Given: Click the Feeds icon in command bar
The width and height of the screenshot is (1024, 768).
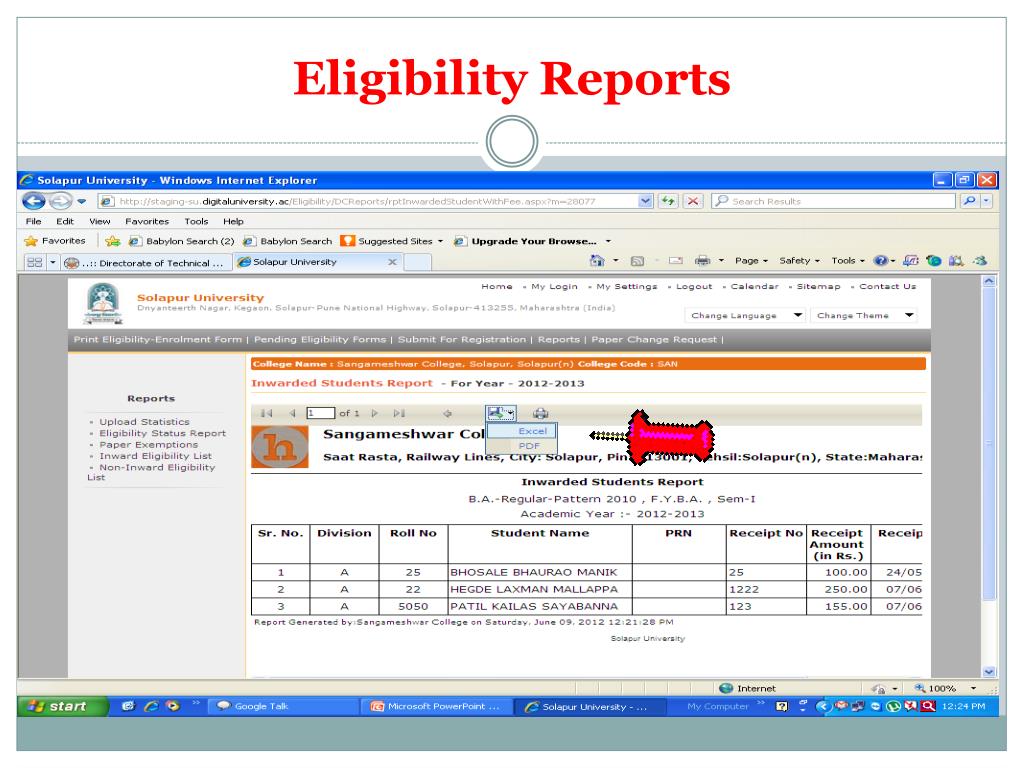Looking at the screenshot, I should 637,261.
